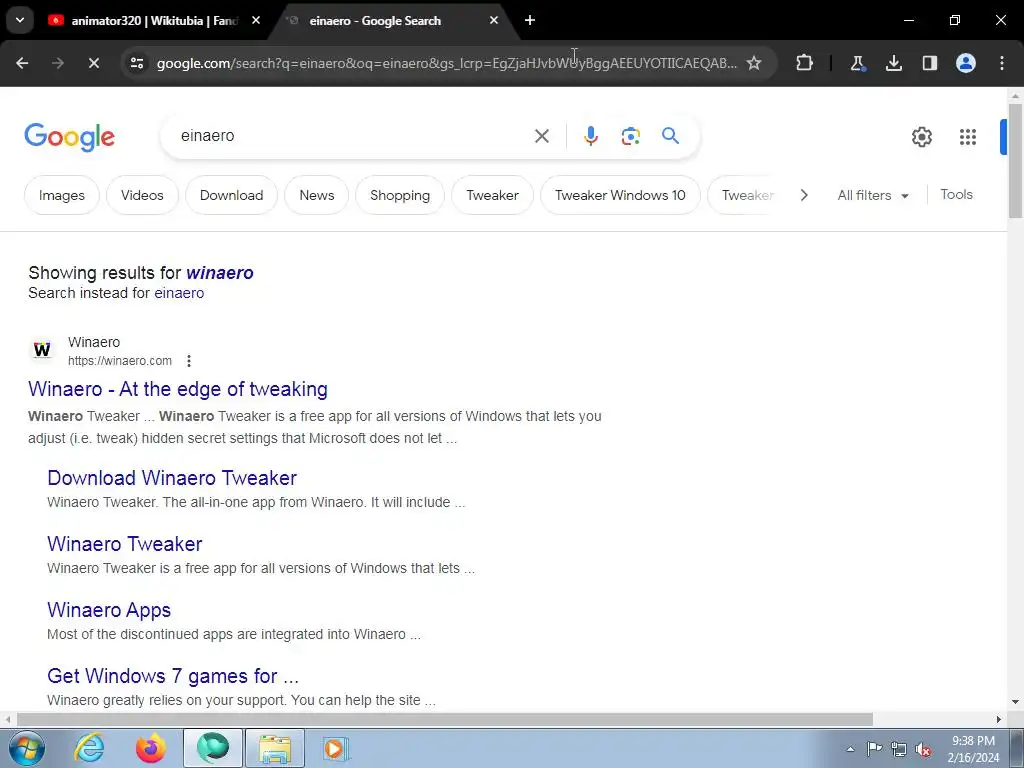1024x768 pixels.
Task: Click the scroll down arrow
Action: click(1016, 702)
